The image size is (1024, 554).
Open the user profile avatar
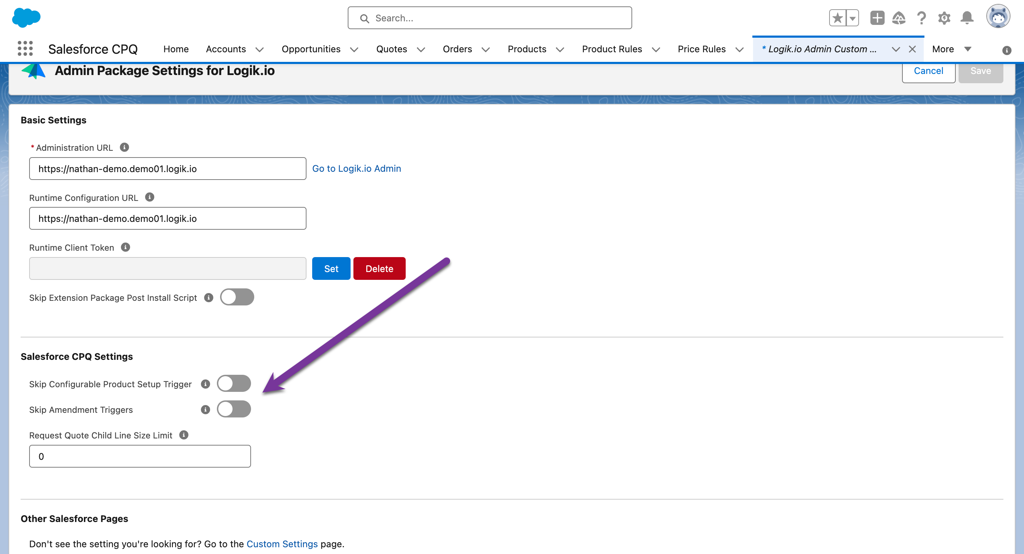(x=998, y=17)
